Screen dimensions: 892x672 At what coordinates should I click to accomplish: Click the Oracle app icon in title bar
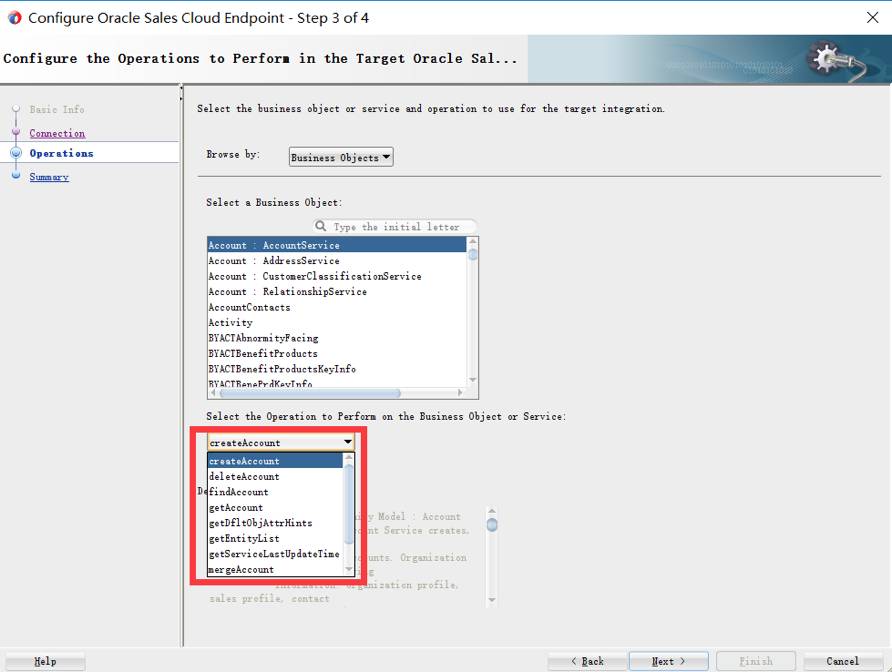pos(15,18)
